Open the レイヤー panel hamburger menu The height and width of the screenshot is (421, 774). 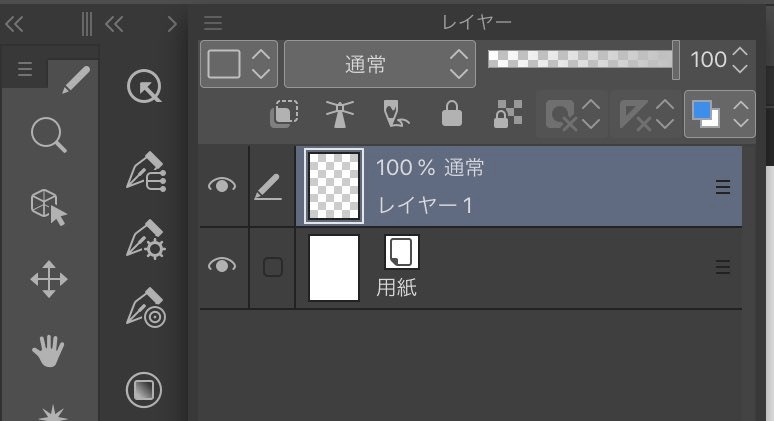click(212, 23)
